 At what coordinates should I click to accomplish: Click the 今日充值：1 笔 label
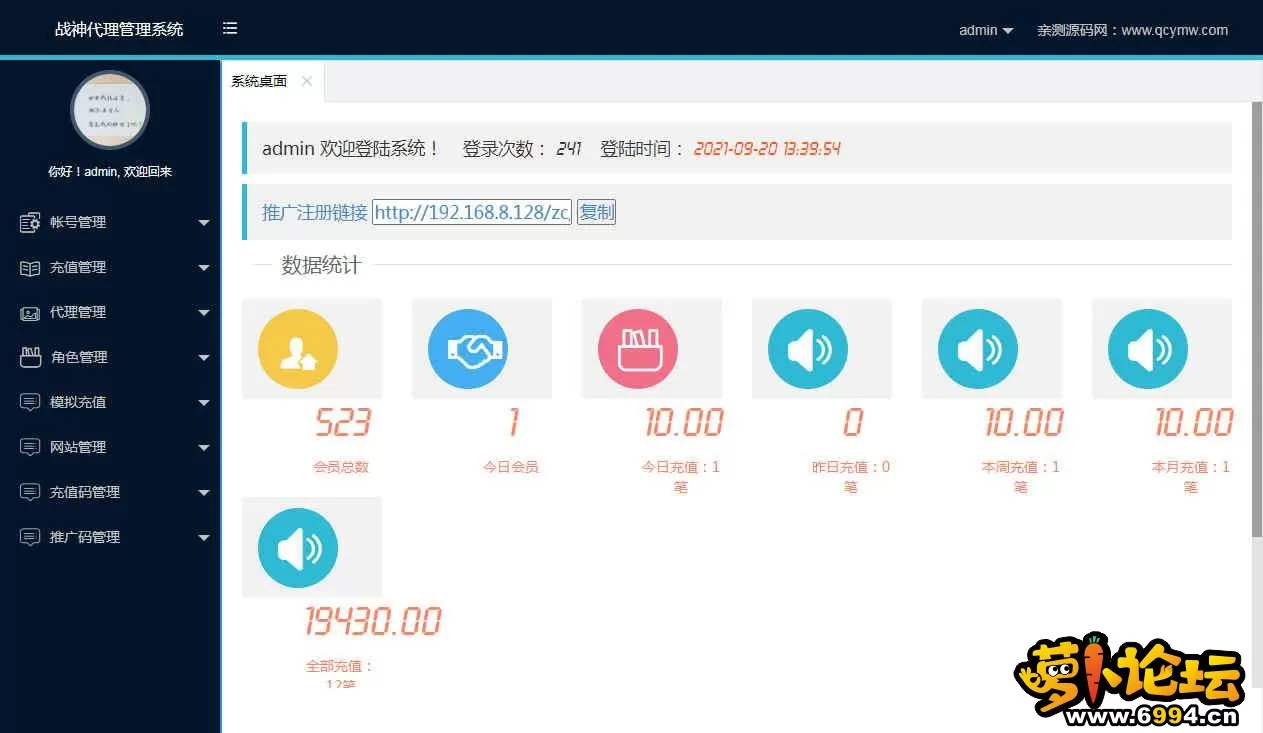(x=681, y=477)
